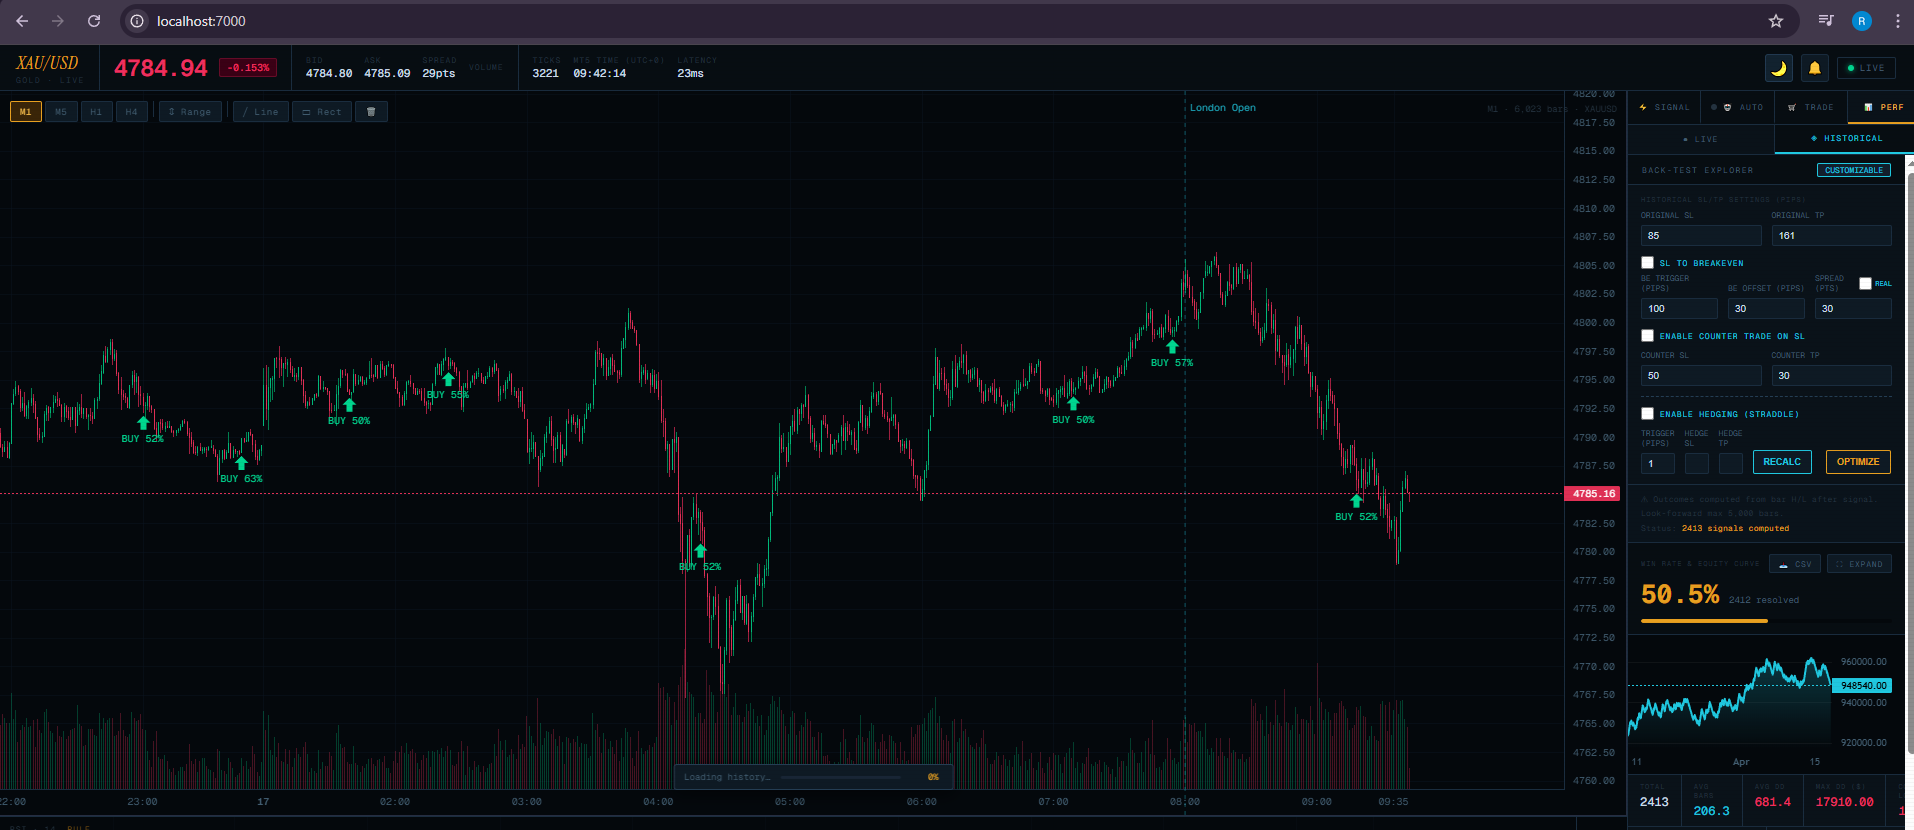Select the Rect drawing tool
The image size is (1914, 830).
tap(322, 112)
